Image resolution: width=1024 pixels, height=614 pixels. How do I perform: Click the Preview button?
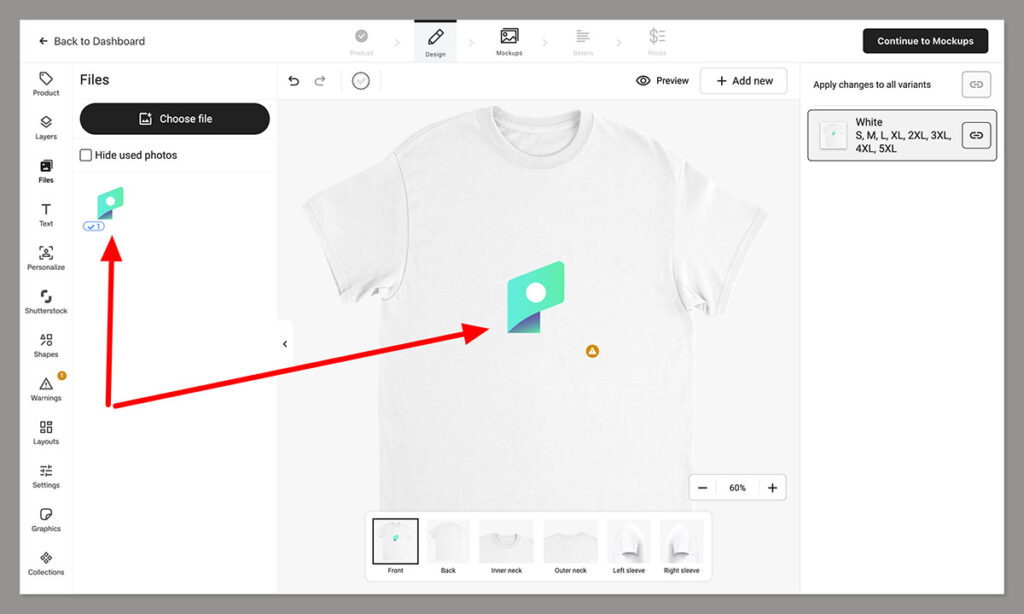[x=662, y=81]
